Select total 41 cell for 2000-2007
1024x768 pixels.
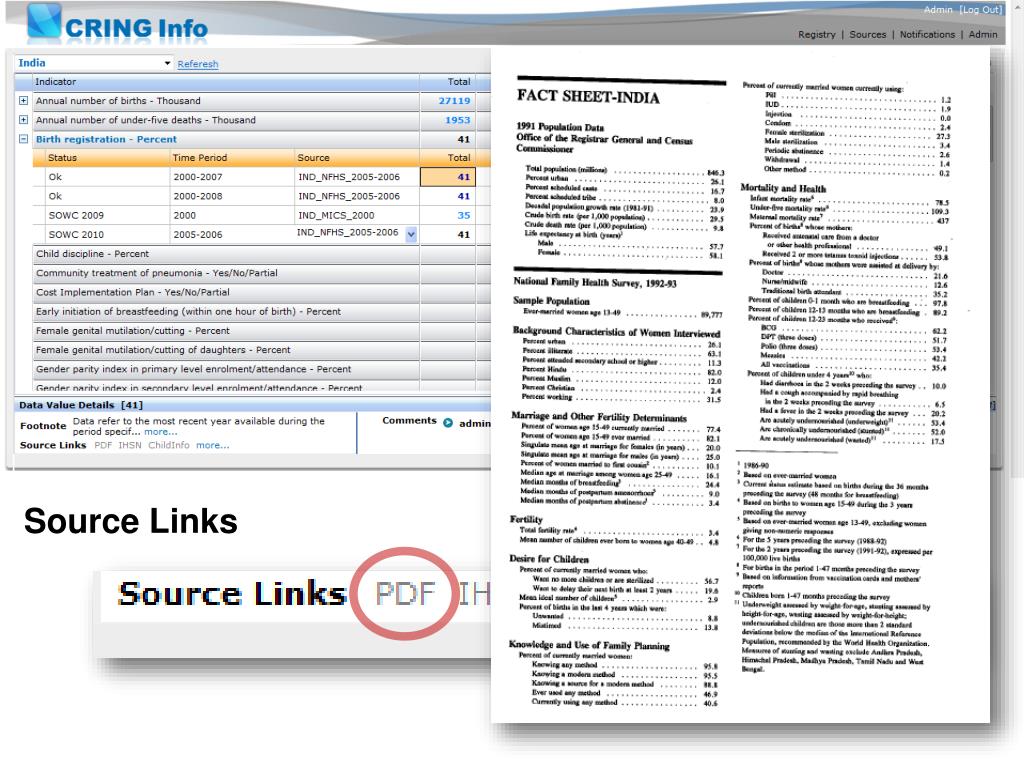(x=448, y=177)
